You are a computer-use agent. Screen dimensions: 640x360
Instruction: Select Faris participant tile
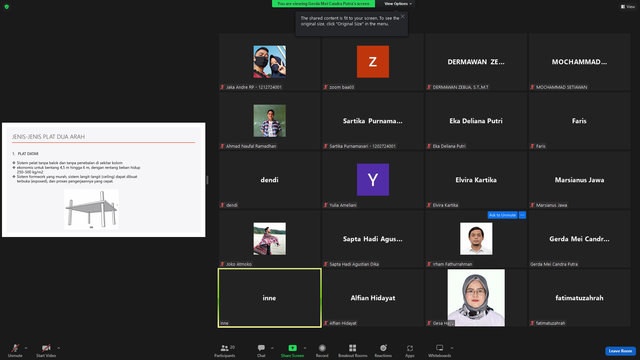579,121
